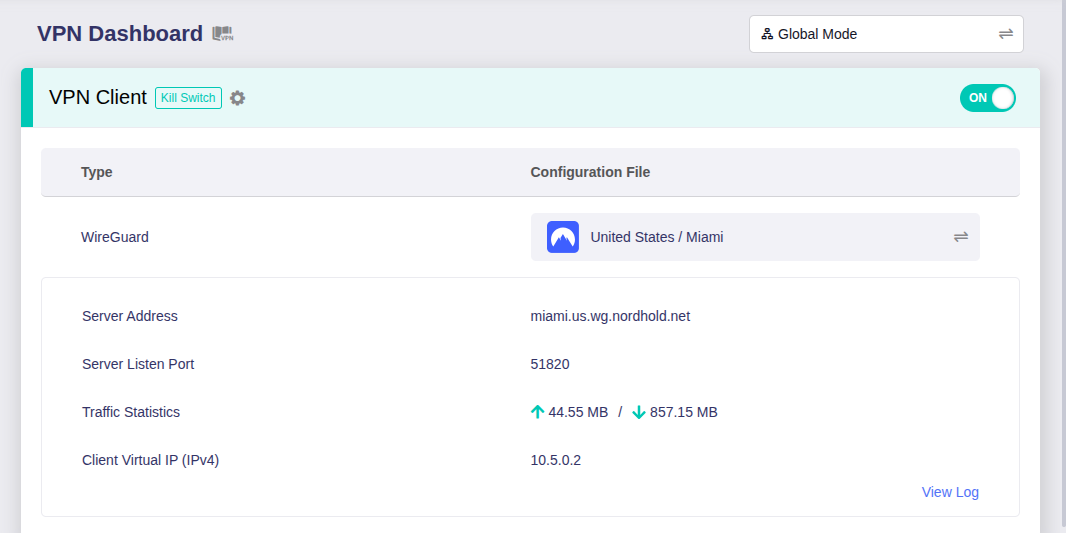Click the VPN Dashboard page title
The image size is (1066, 533).
pos(120,34)
